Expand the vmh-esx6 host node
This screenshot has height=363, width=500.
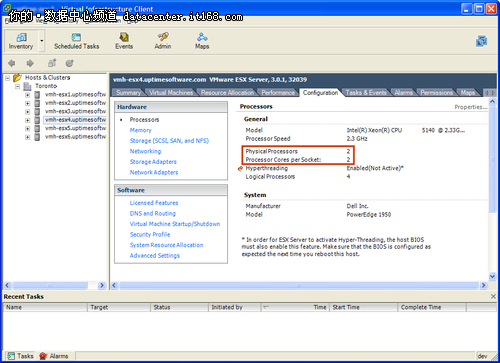pyautogui.click(x=28, y=137)
